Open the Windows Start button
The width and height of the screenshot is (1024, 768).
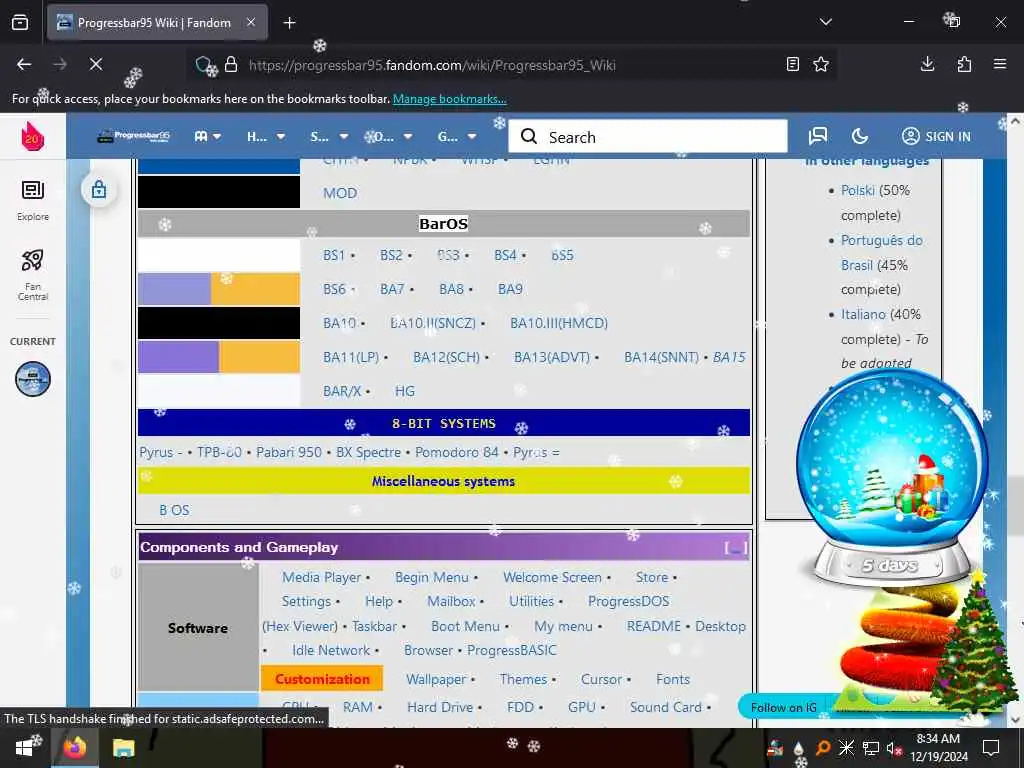[x=25, y=748]
